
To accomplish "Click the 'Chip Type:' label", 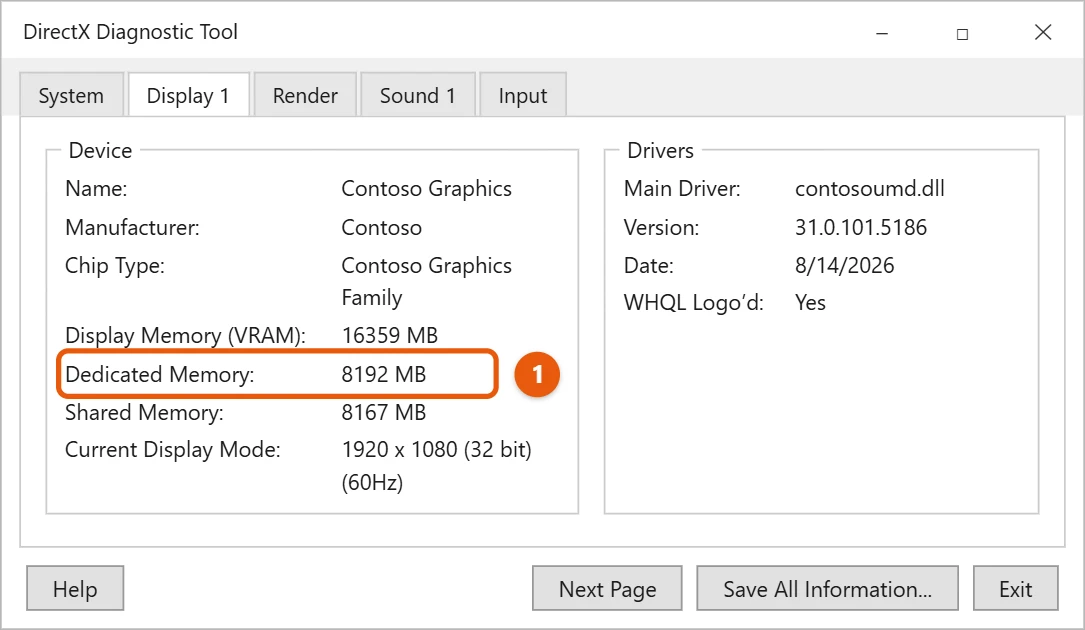I will [x=115, y=266].
